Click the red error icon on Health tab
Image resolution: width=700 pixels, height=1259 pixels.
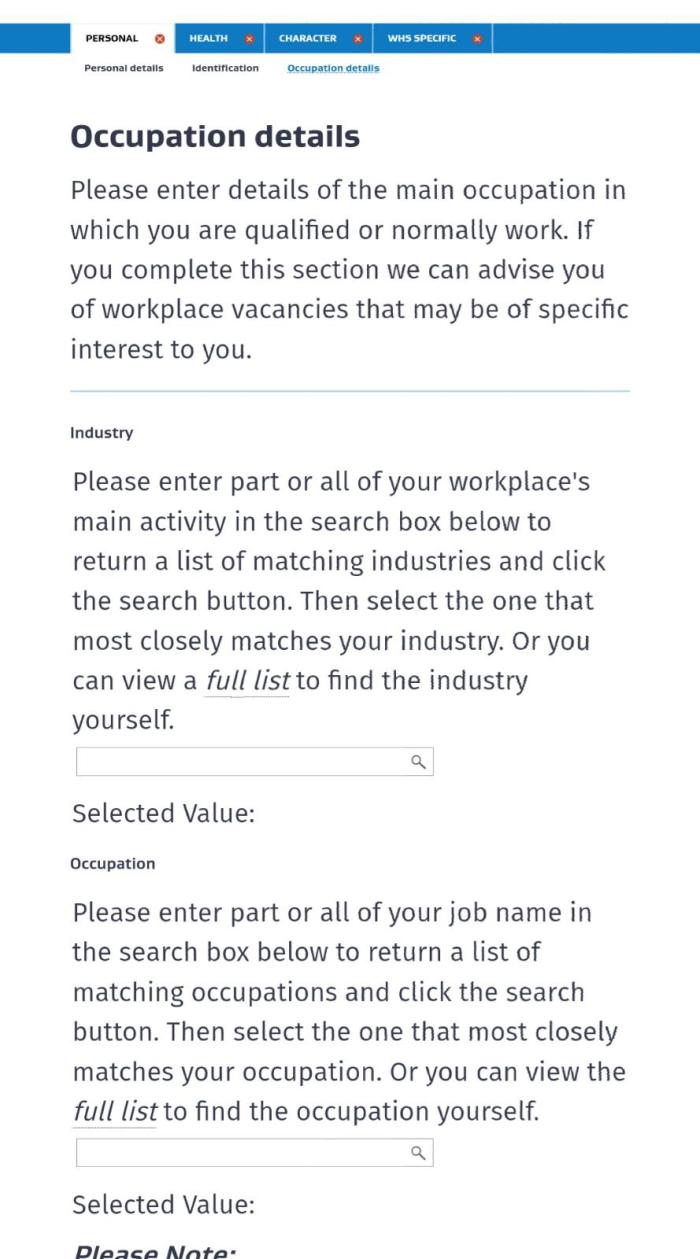tap(249, 39)
